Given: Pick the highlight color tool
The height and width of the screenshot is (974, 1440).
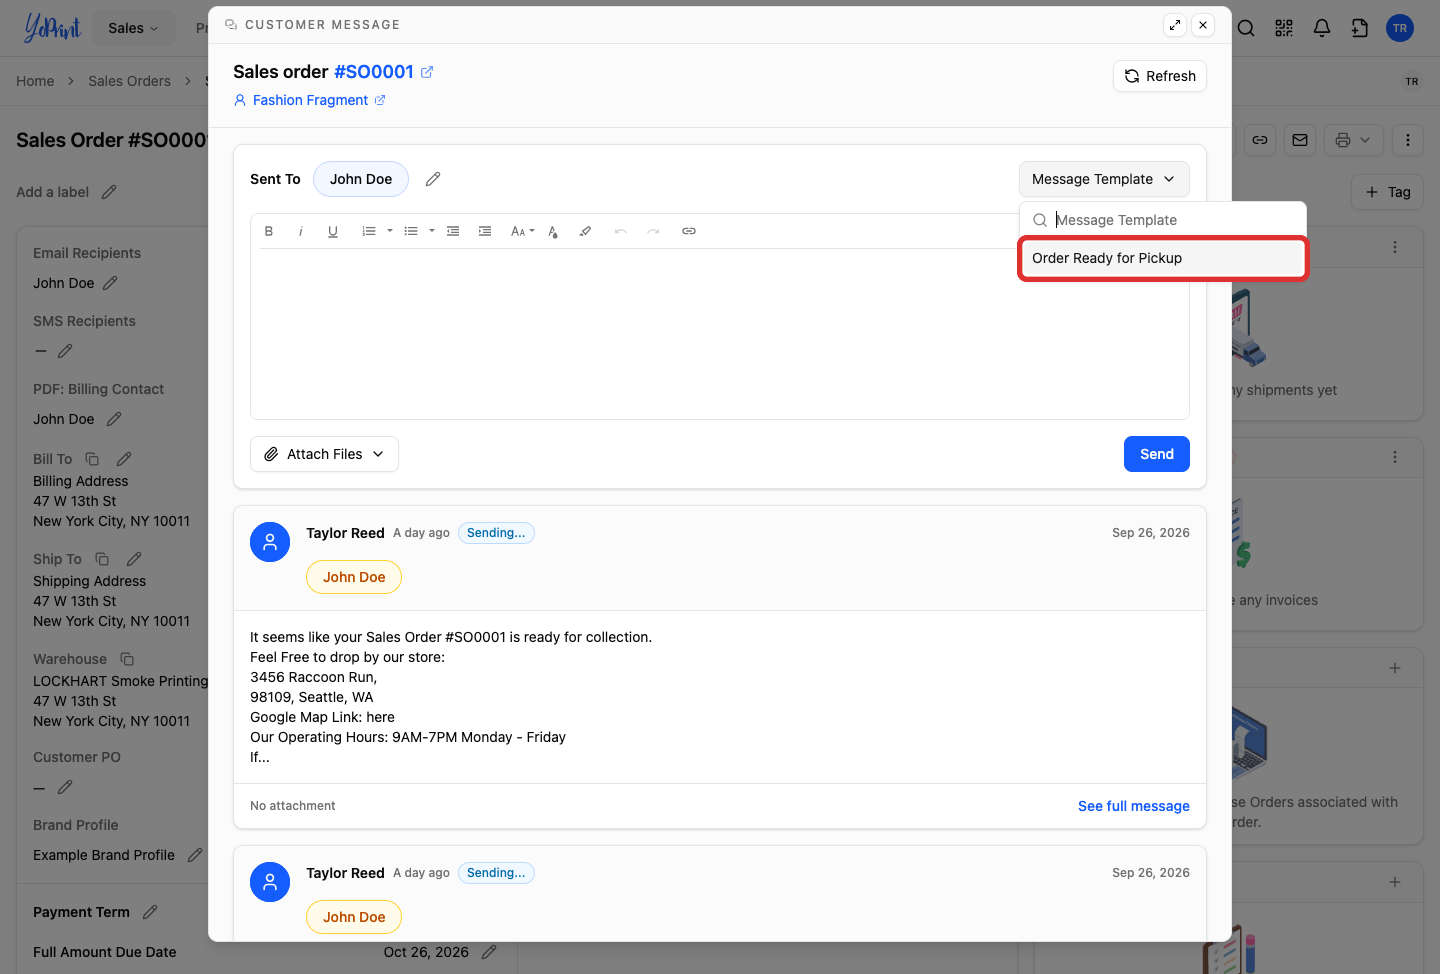Looking at the screenshot, I should tap(585, 231).
